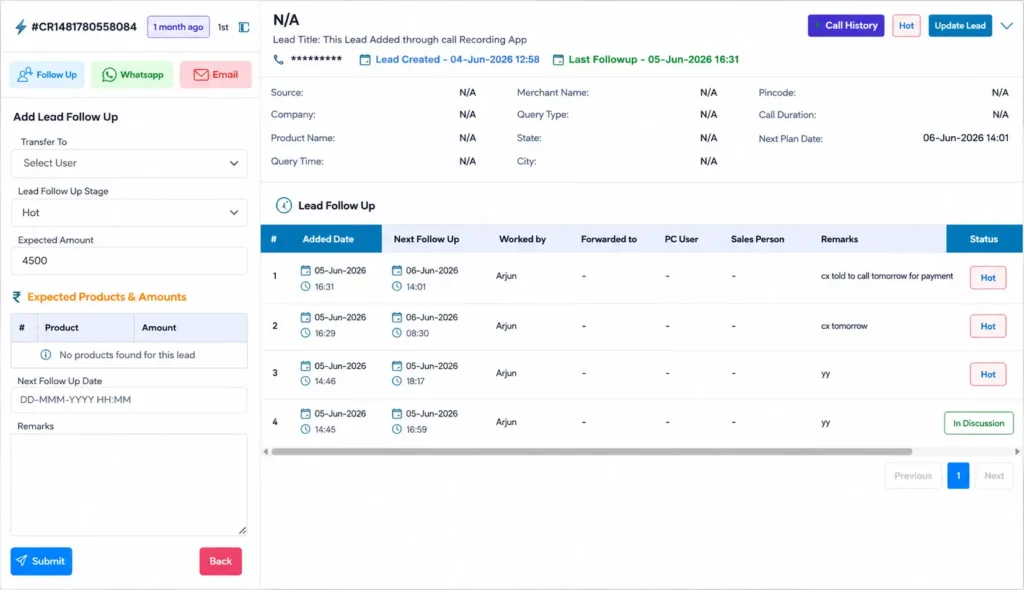This screenshot has height=590, width=1024.
Task: Expand the Transfer To Select User dropdown
Action: [x=129, y=163]
